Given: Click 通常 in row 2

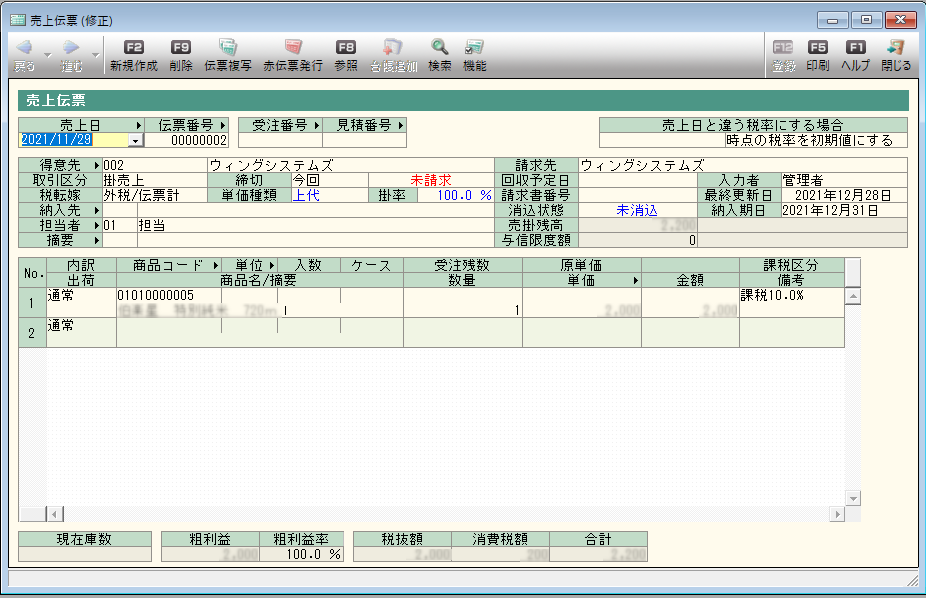Looking at the screenshot, I should [61, 325].
